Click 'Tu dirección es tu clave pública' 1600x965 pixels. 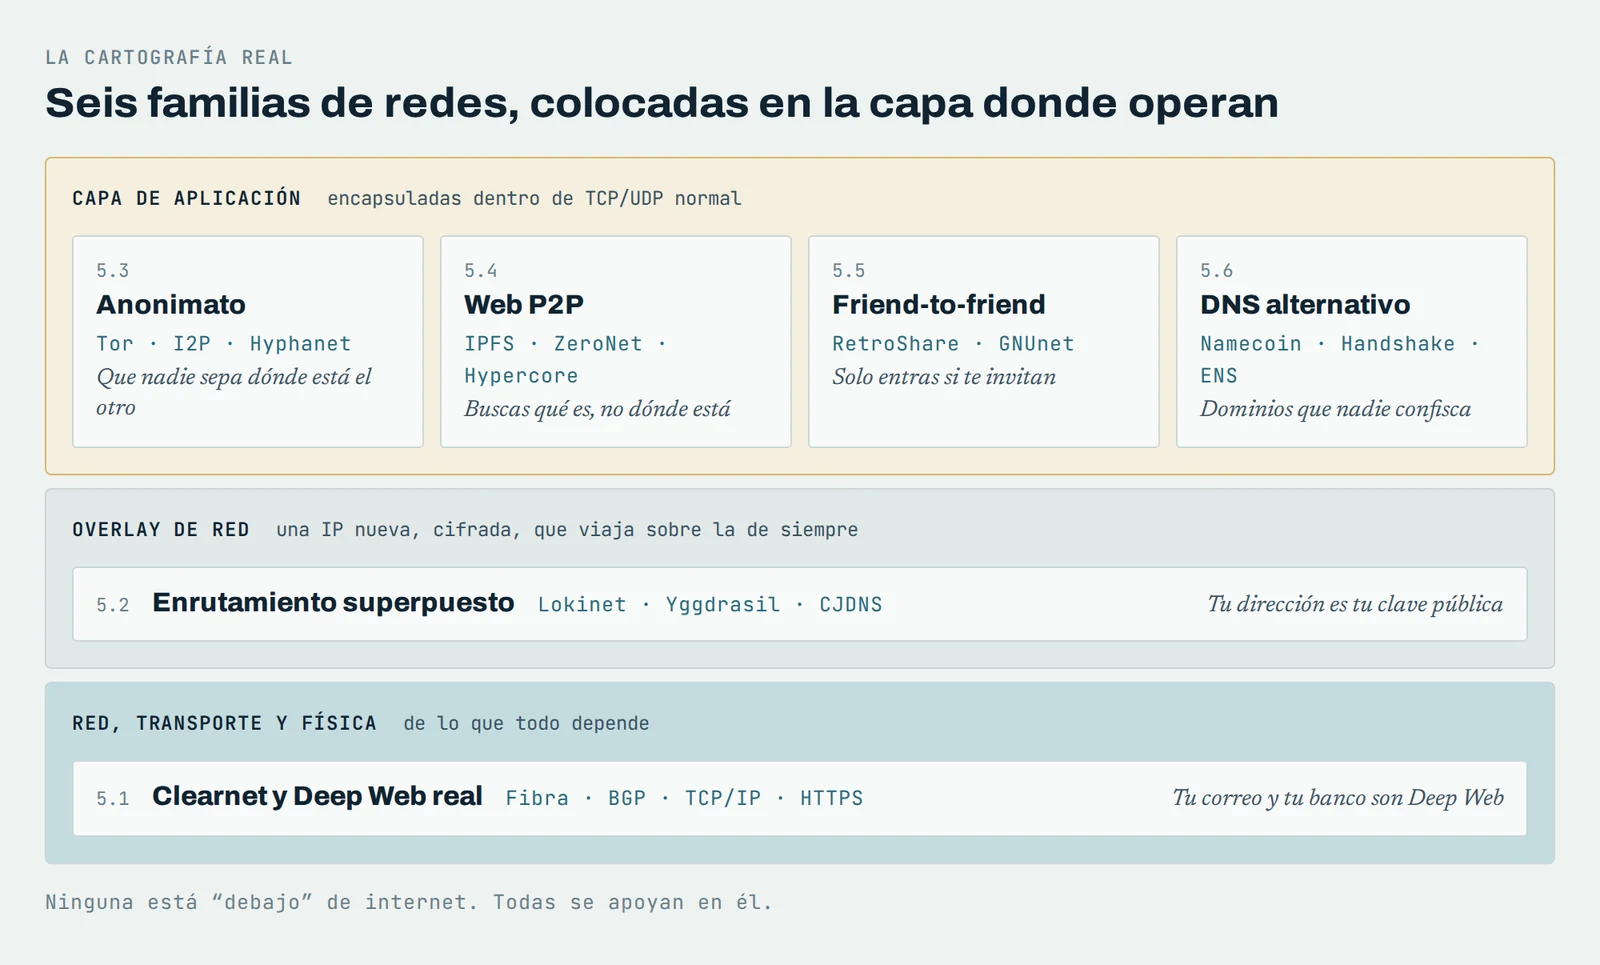[1355, 604]
